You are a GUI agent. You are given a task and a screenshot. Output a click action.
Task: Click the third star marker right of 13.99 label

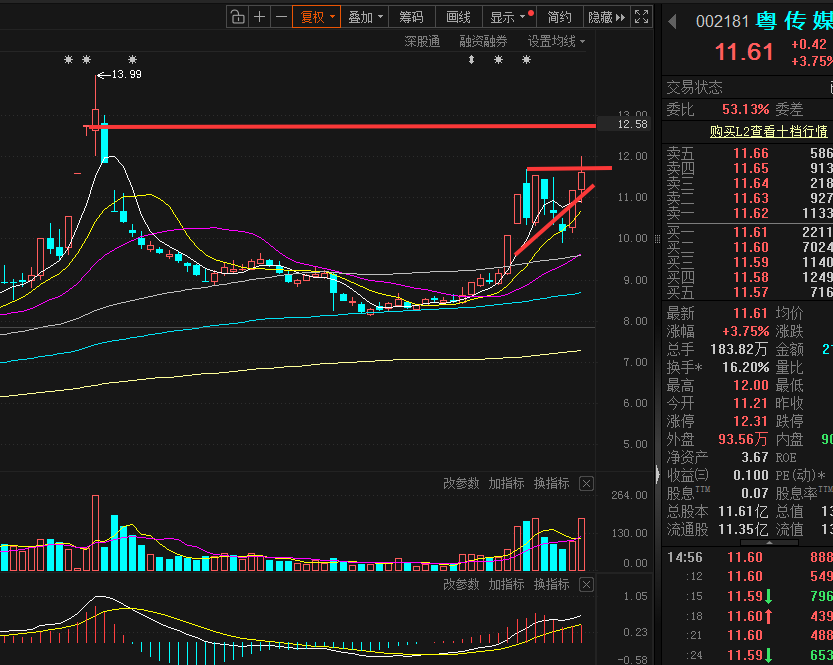tap(132, 59)
